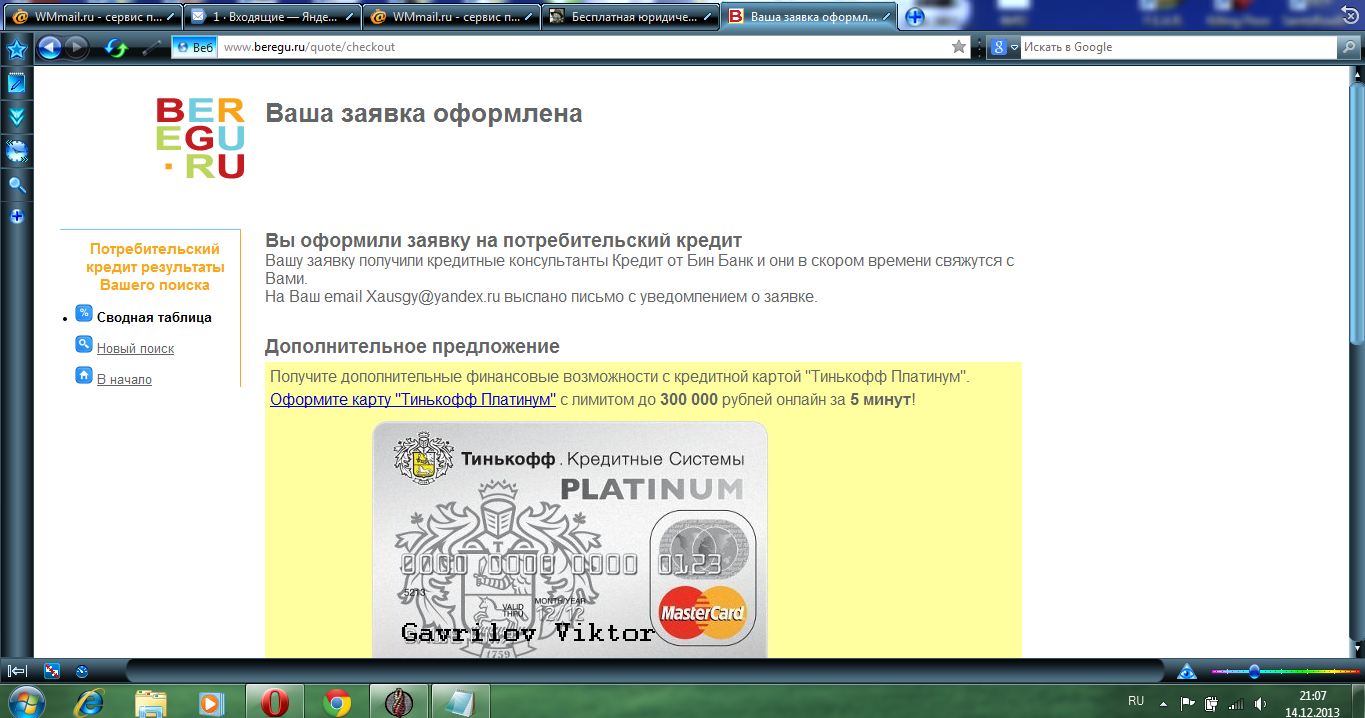Screen dimensions: 1365x718
Task: Click the percent icon next to 'Сводная таблица'
Action: (84, 313)
